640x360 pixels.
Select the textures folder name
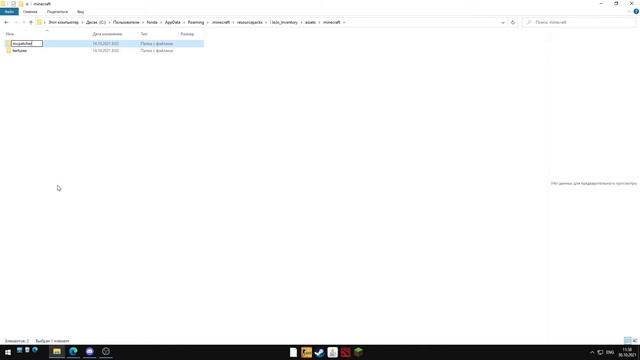[x=20, y=51]
